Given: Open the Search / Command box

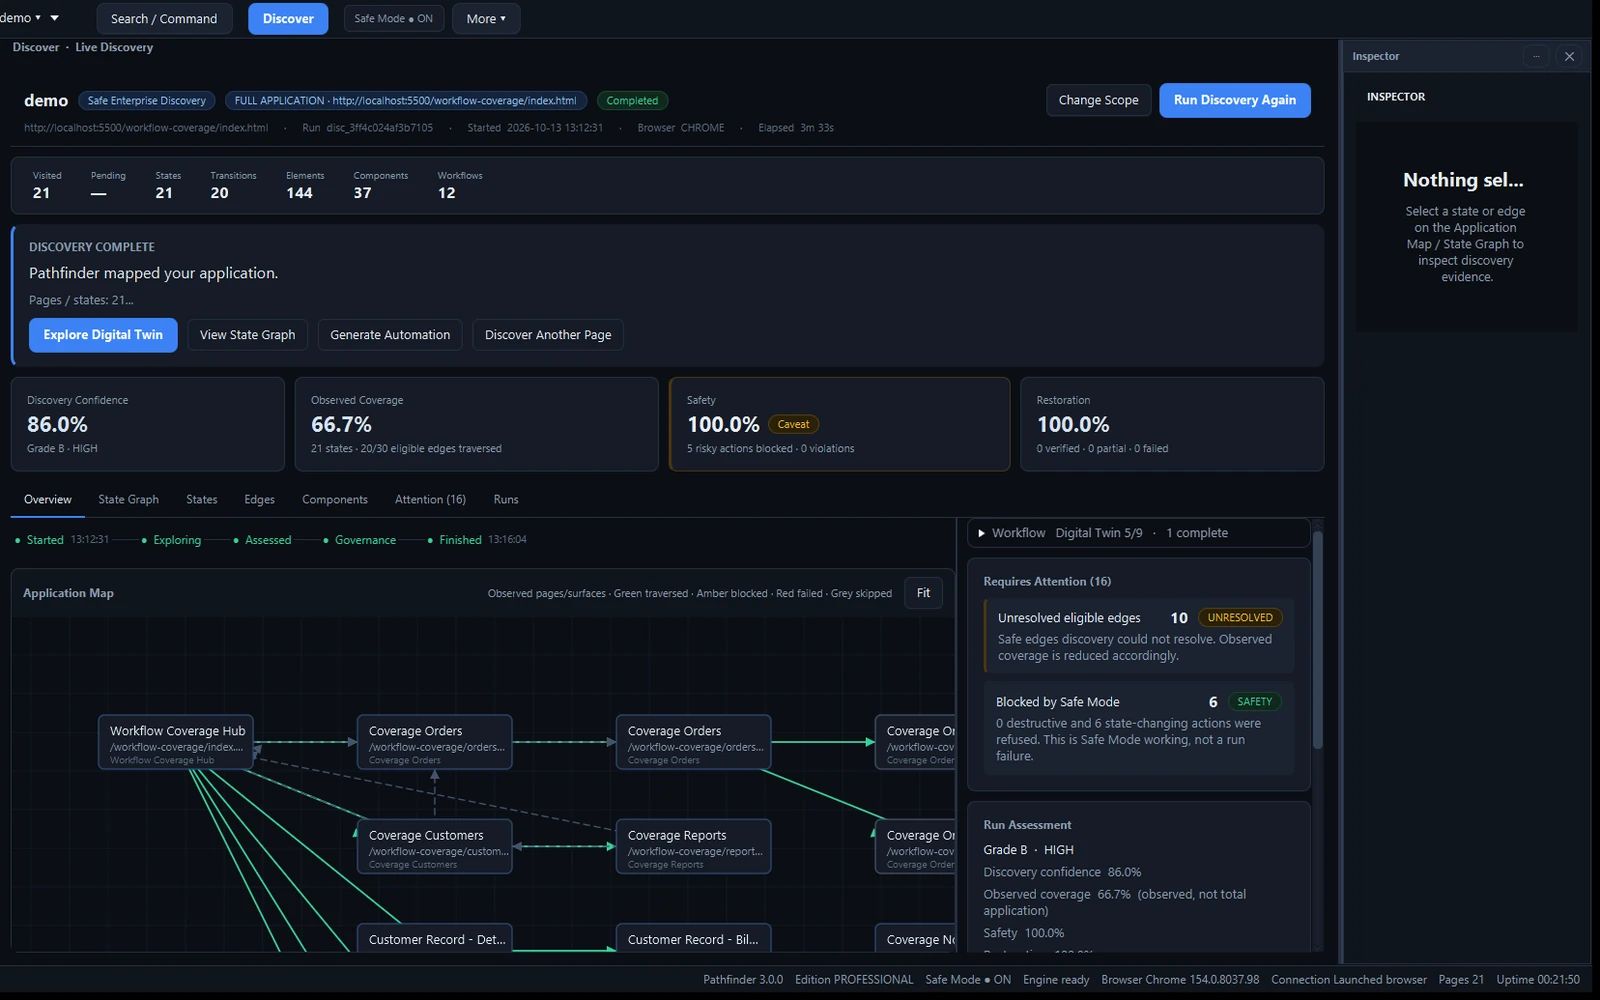Looking at the screenshot, I should [x=164, y=19].
